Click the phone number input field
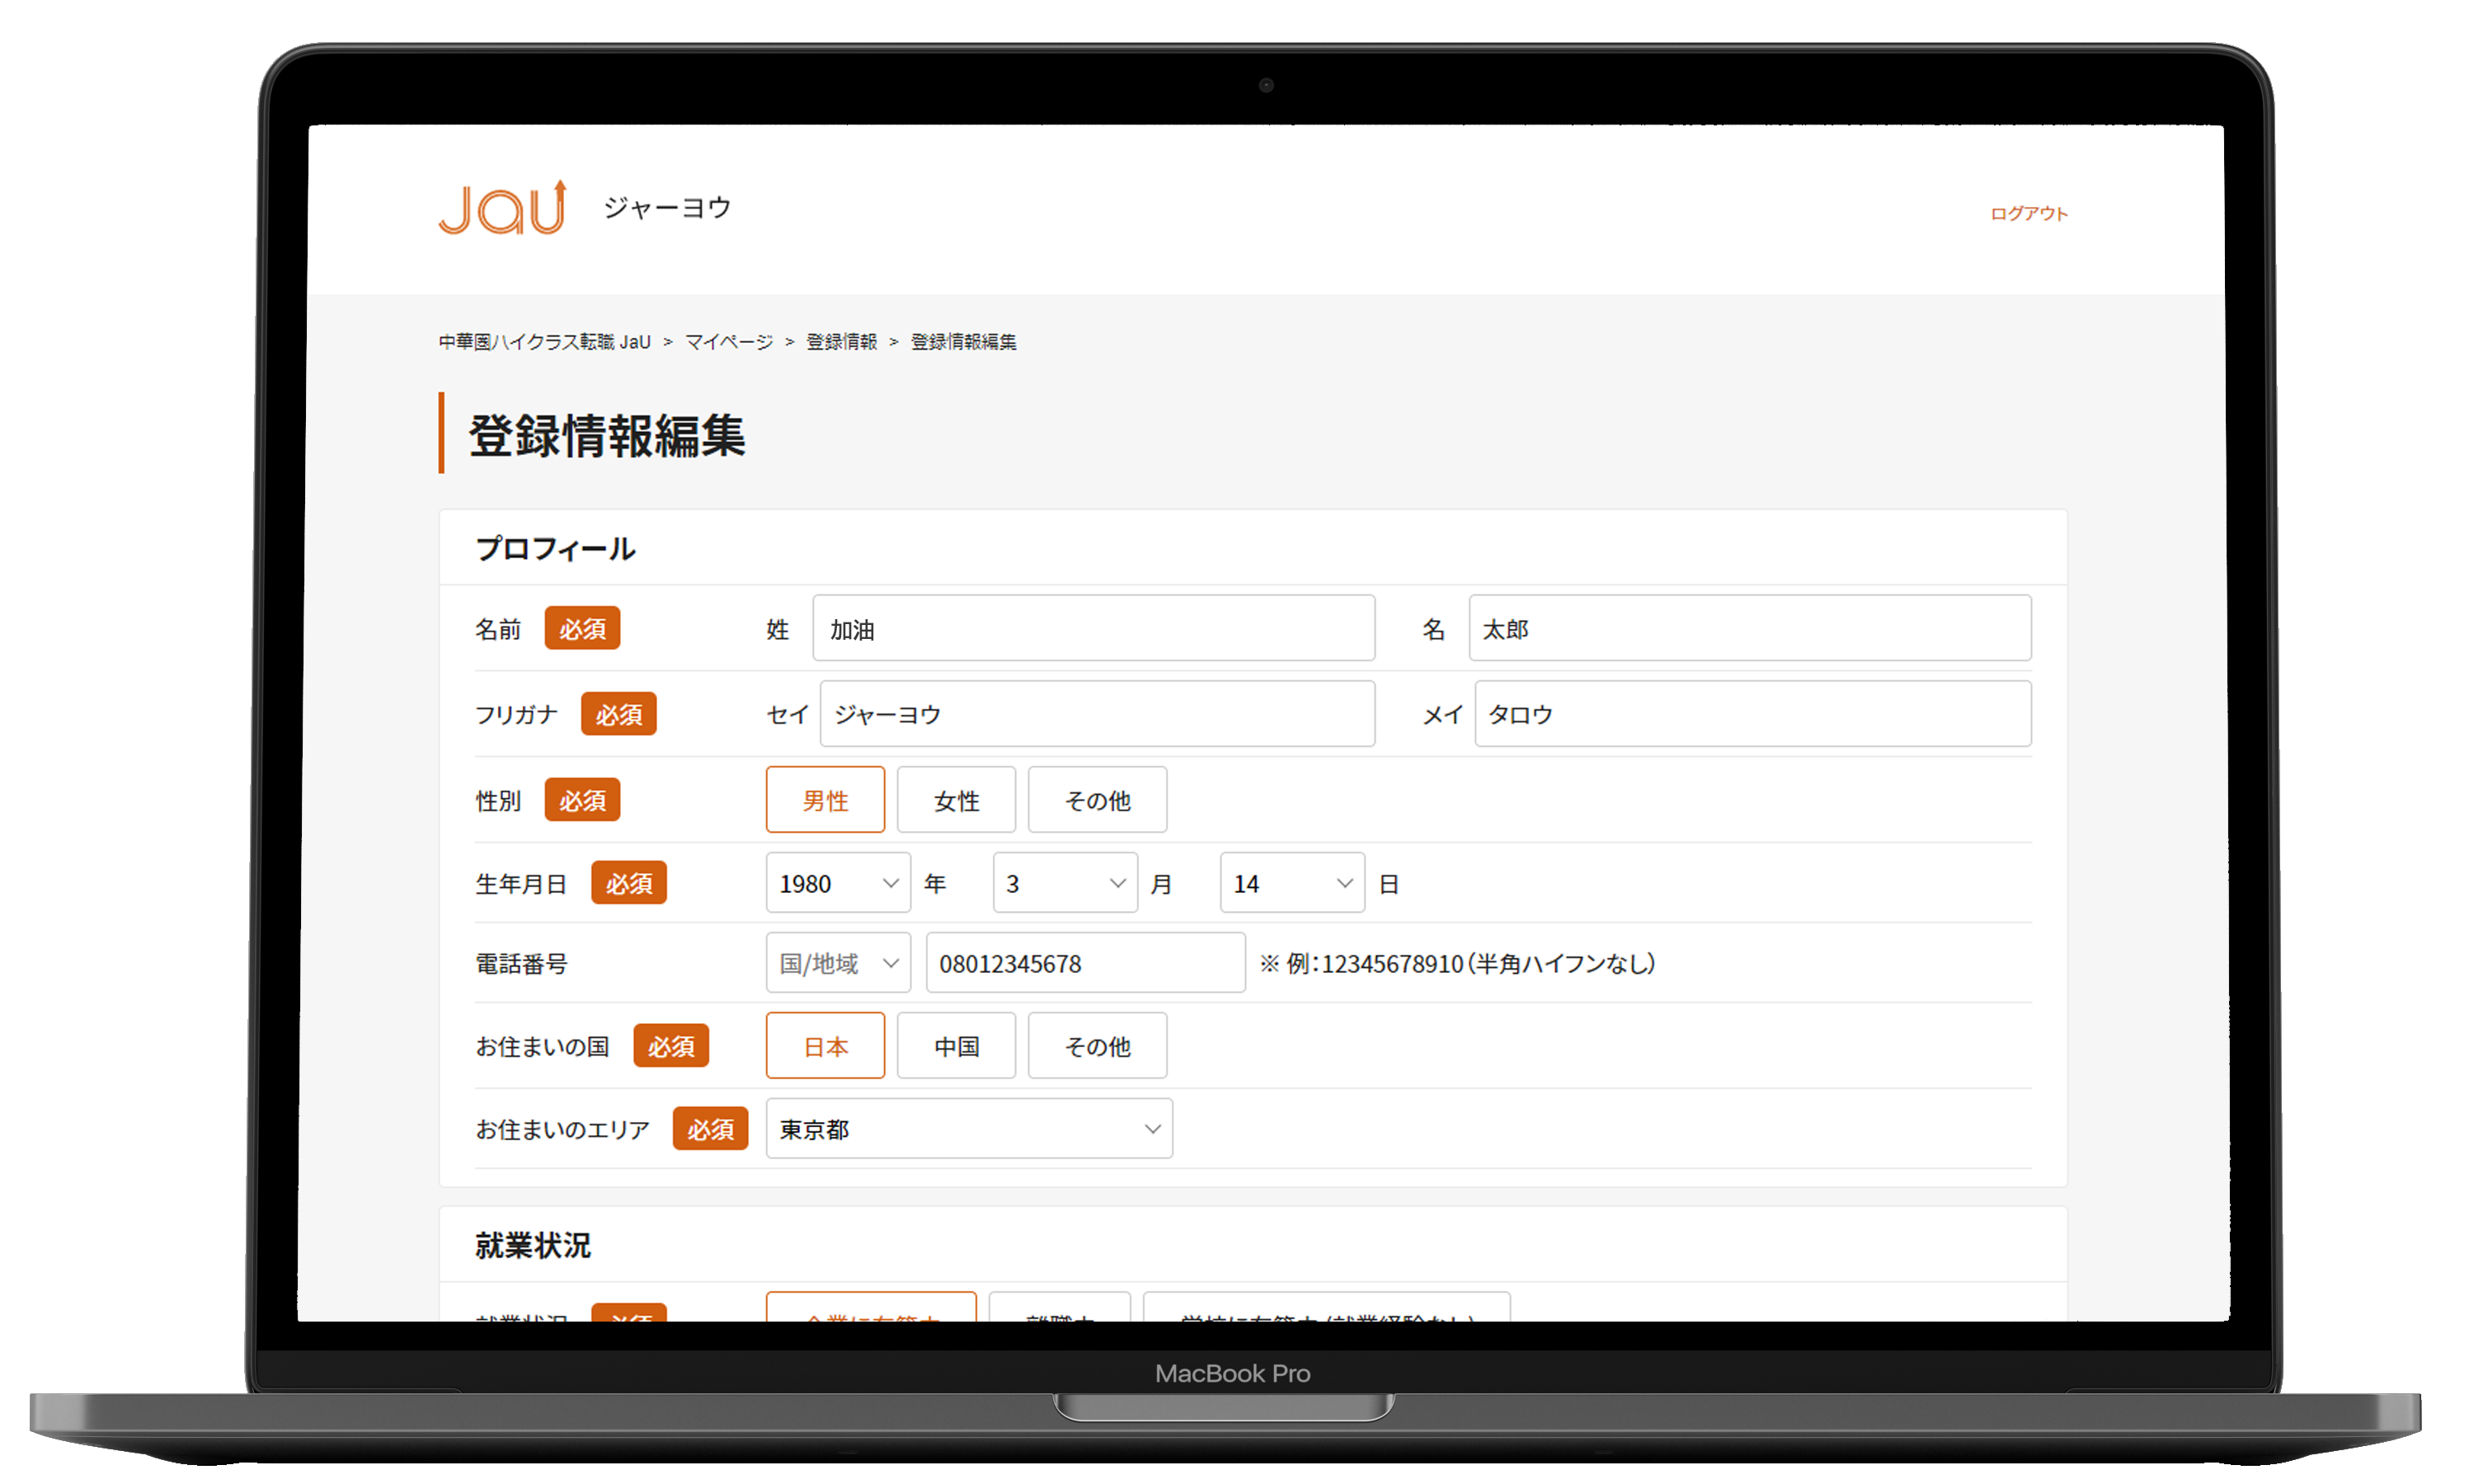Viewport: 2474px width, 1484px height. (1084, 963)
